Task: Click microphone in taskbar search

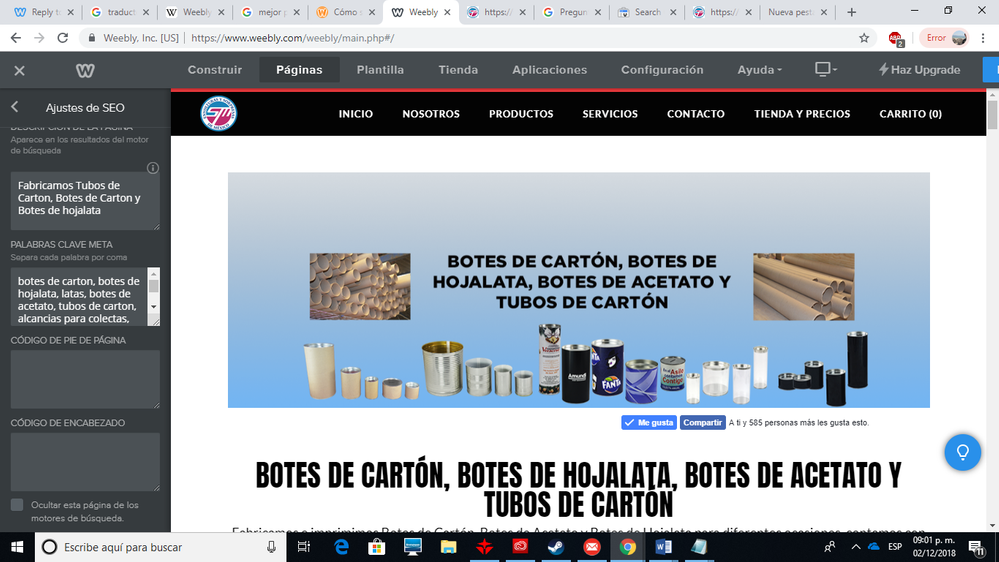Action: (271, 547)
